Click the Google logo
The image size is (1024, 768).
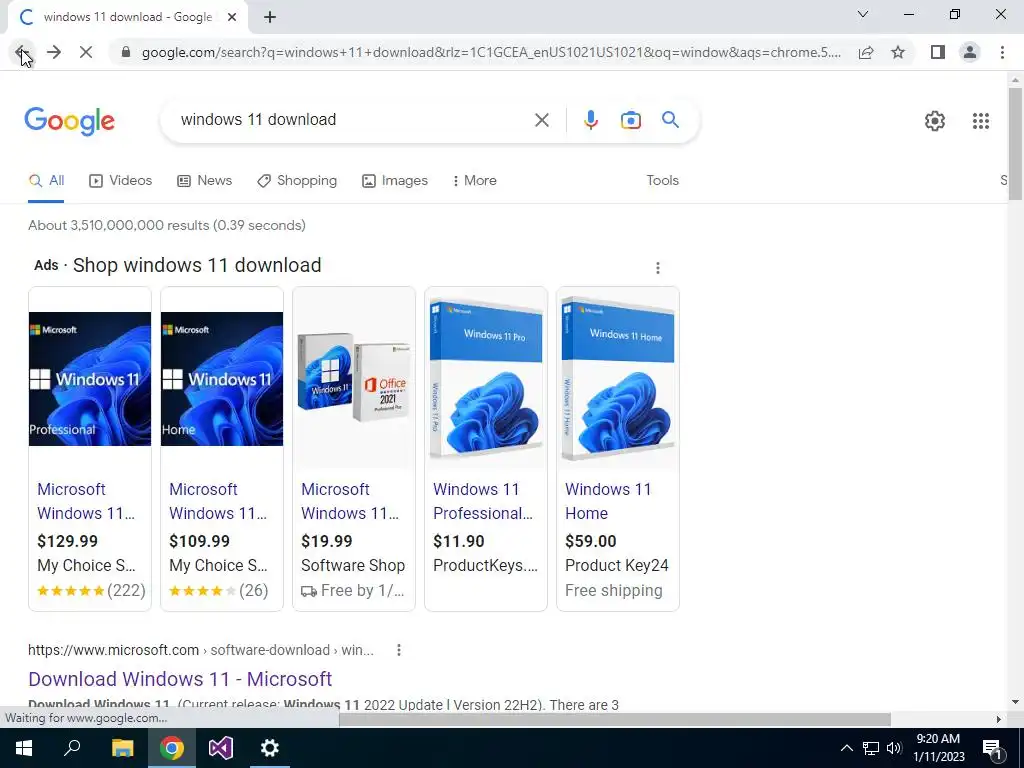[69, 121]
